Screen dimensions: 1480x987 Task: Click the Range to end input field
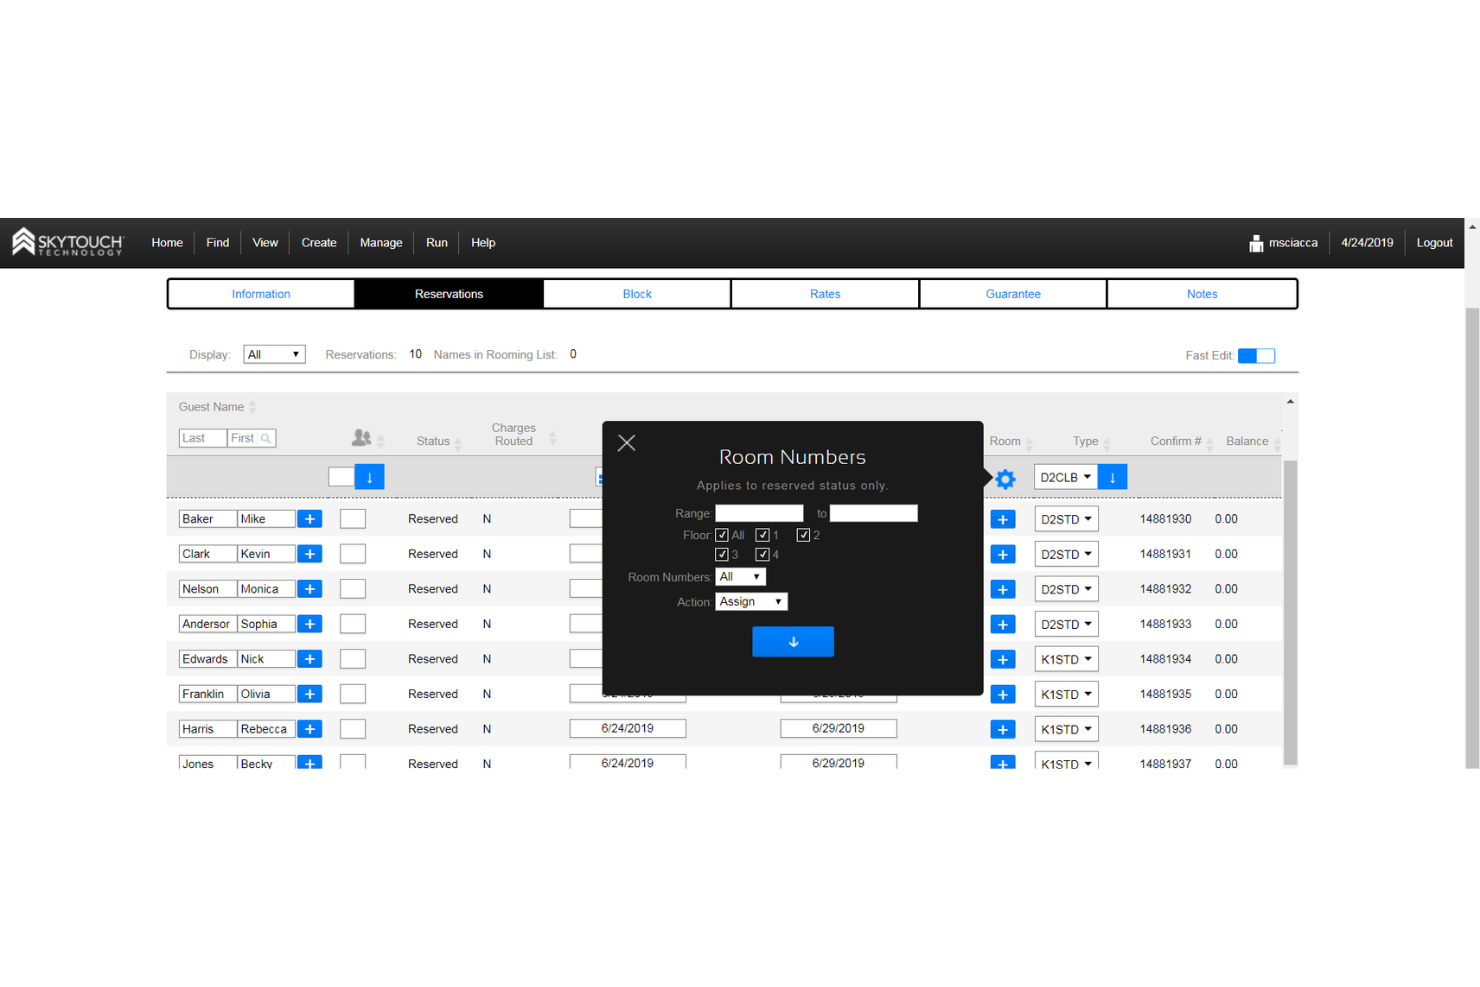tap(874, 513)
